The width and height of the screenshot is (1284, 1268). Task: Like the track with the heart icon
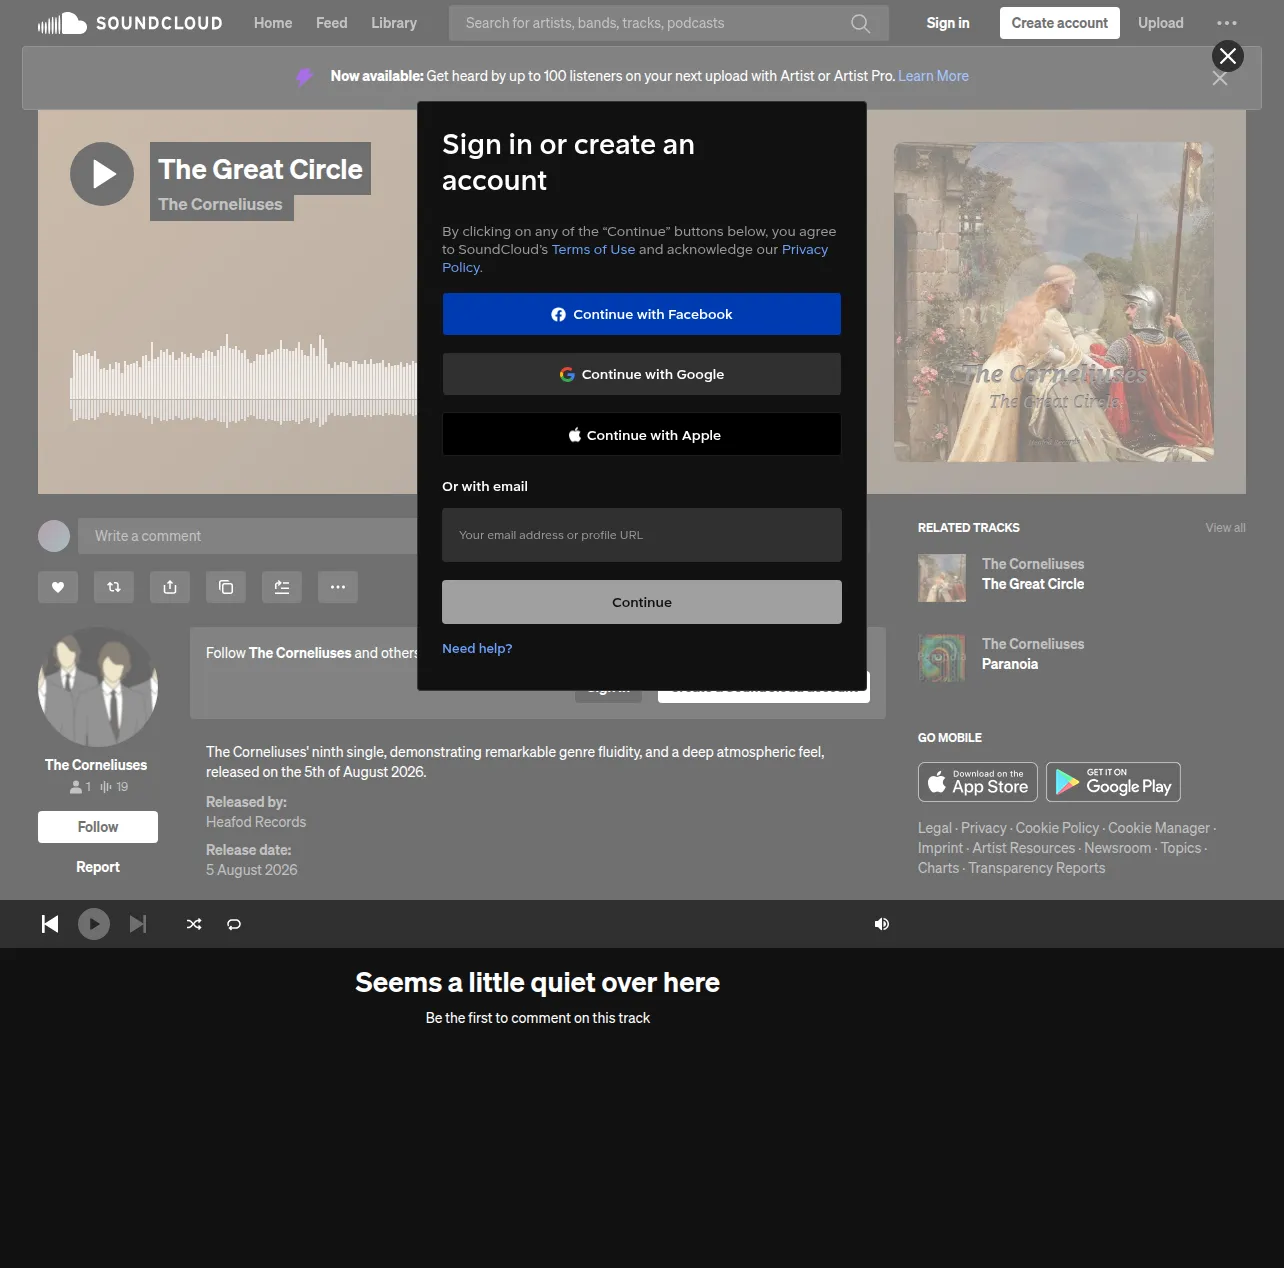tap(58, 587)
